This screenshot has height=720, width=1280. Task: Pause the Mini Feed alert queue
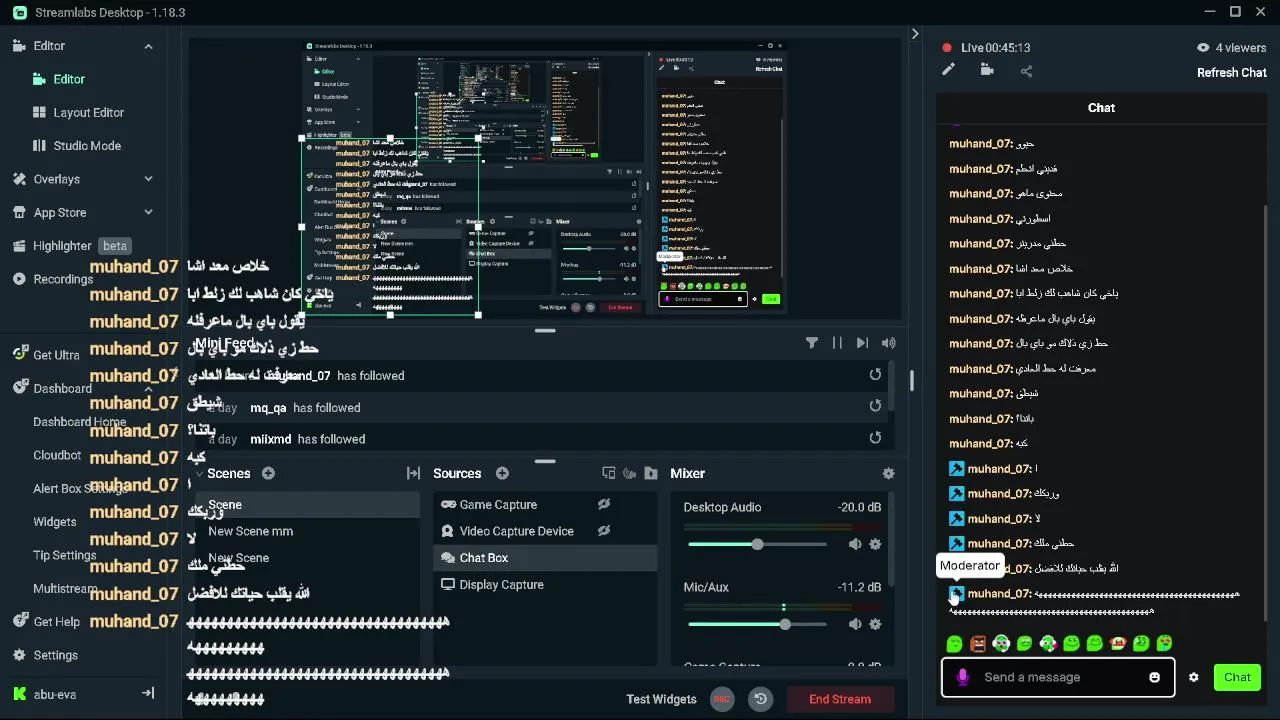tap(837, 343)
